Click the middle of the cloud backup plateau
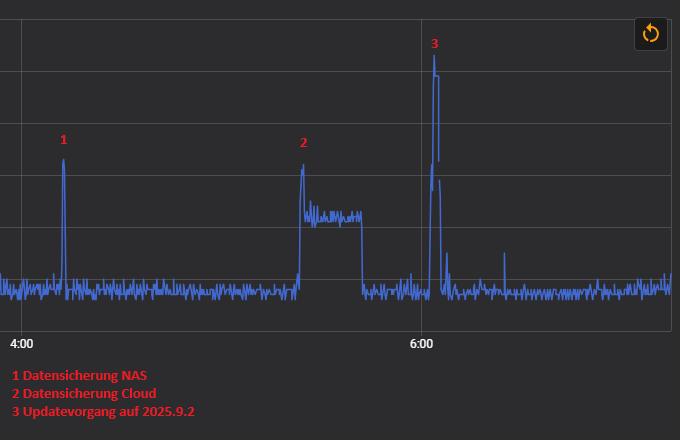680x440 pixels. 333,217
